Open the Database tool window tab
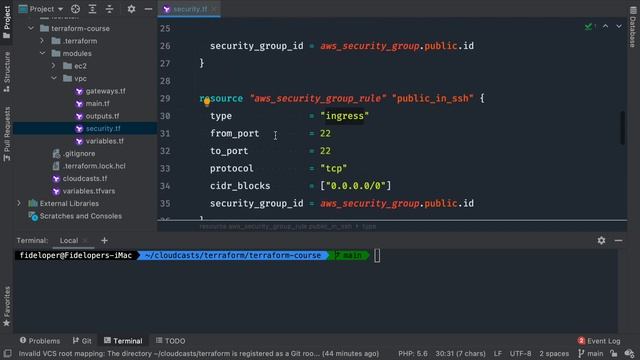Viewport: 640px width, 360px height. click(633, 27)
